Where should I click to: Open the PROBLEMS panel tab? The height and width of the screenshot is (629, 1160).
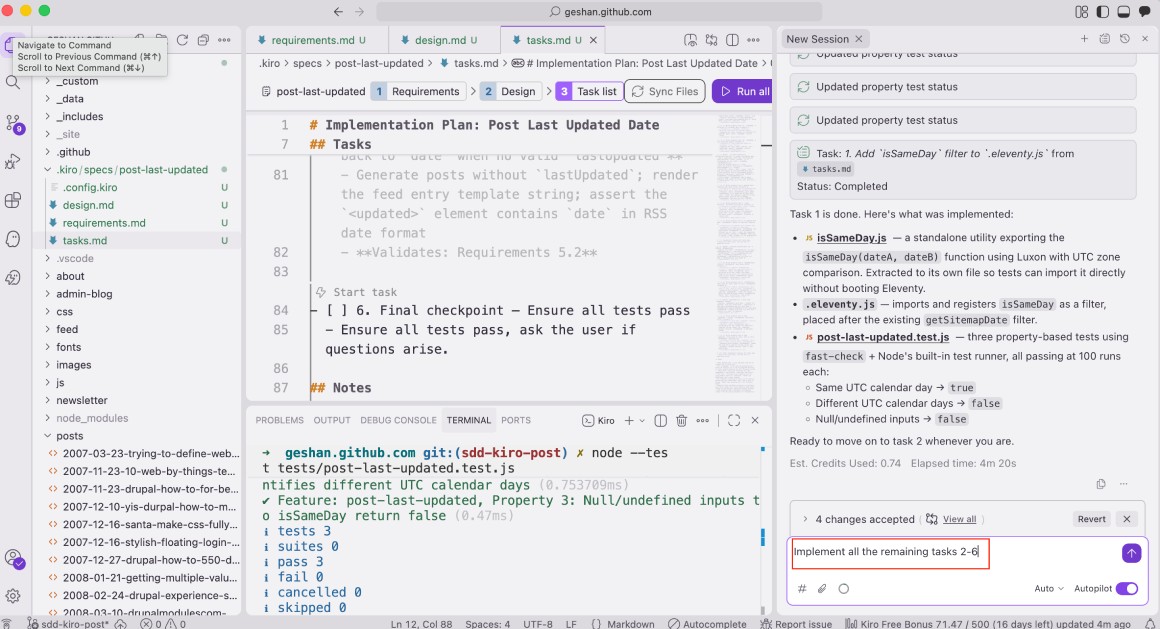280,420
